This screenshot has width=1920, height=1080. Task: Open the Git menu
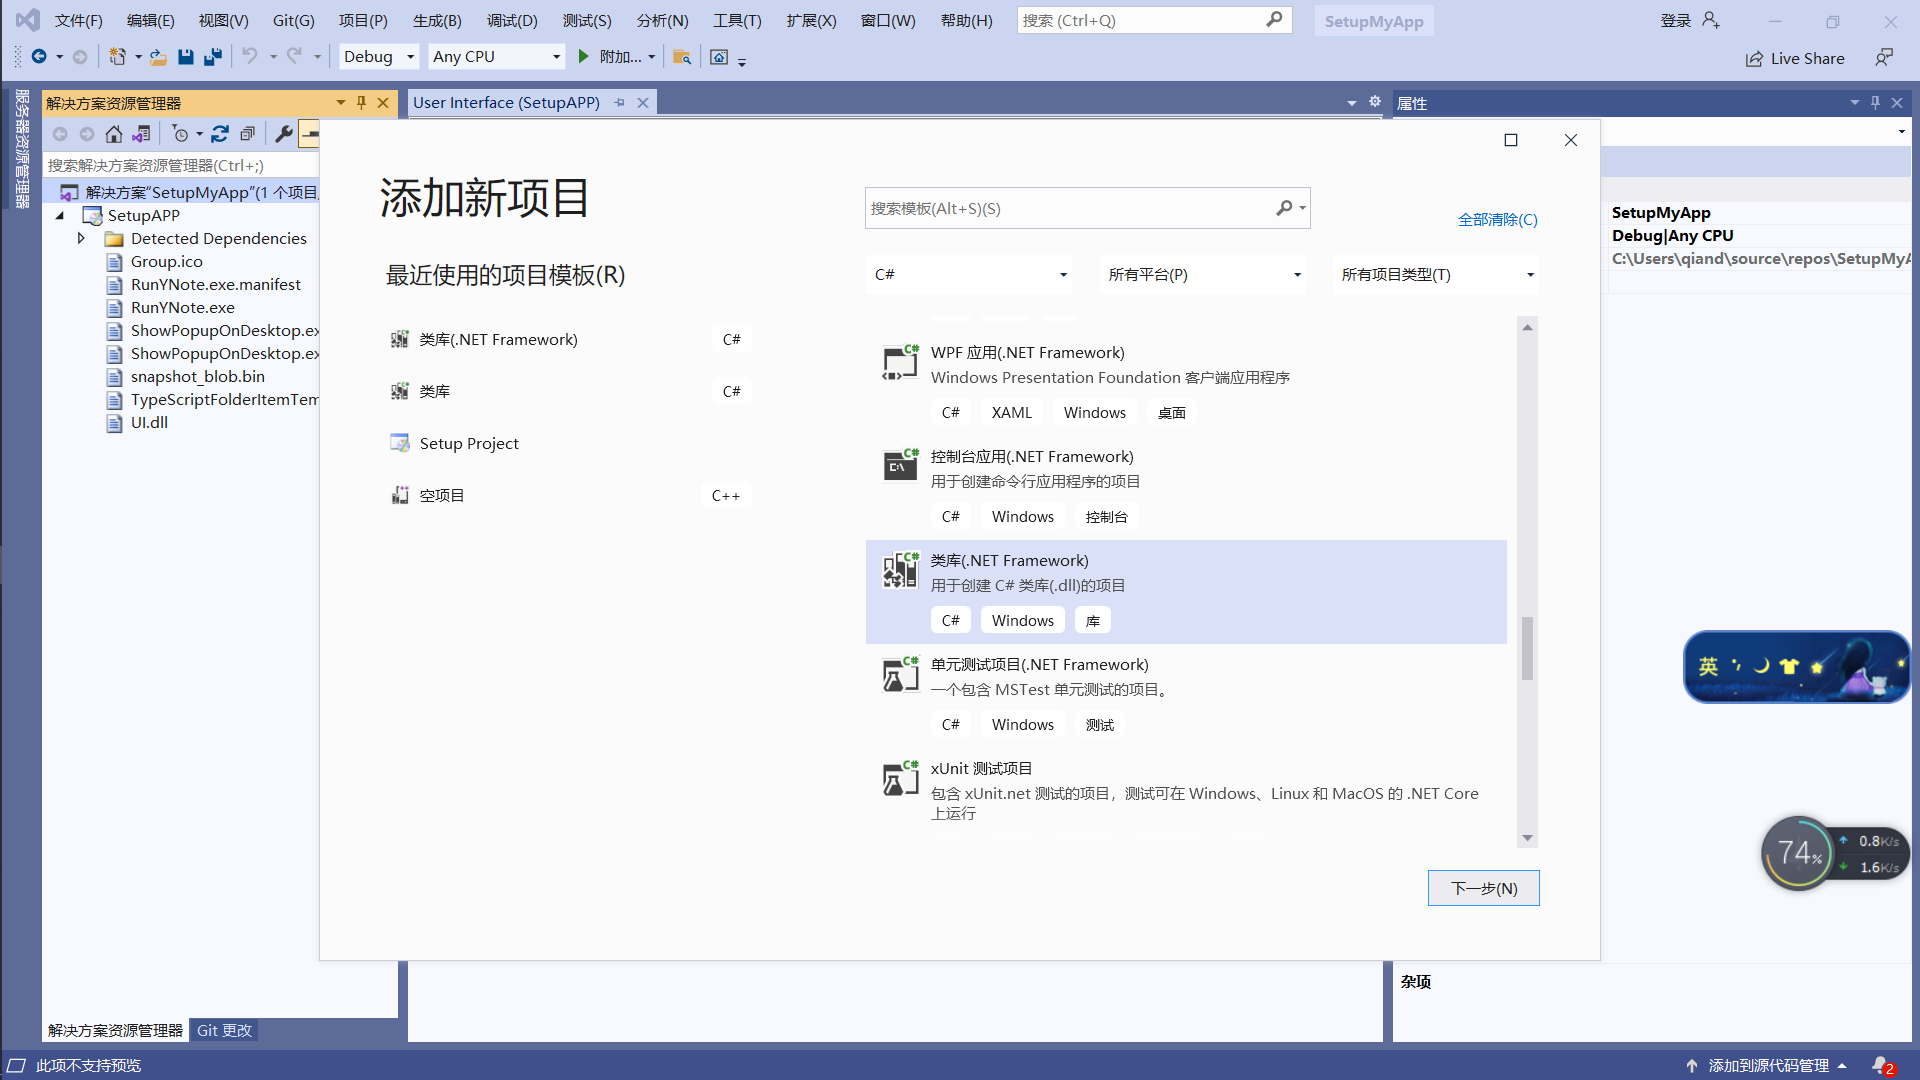[x=293, y=20]
